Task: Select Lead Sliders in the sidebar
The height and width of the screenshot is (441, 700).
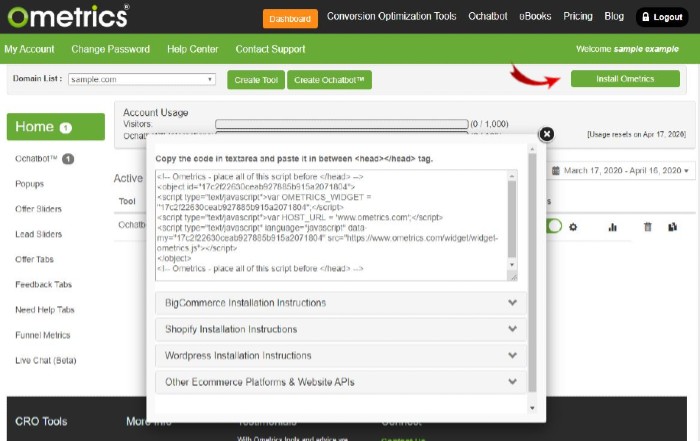Action: (x=38, y=234)
